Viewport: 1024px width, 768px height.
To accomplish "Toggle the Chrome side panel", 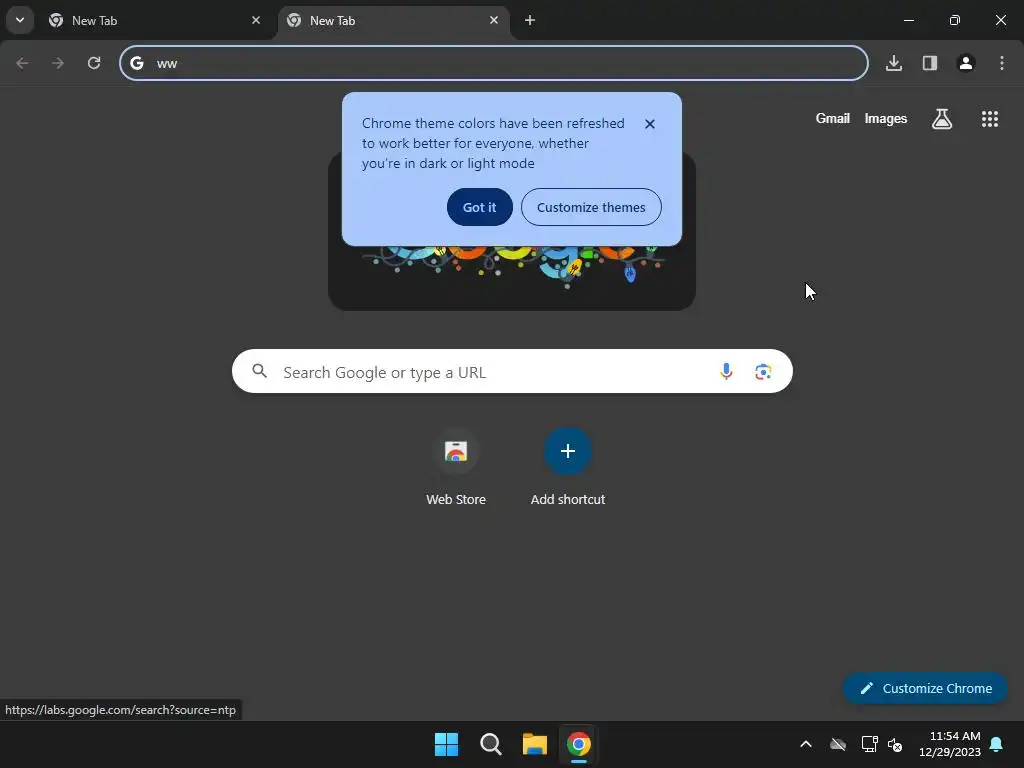I will pos(930,63).
